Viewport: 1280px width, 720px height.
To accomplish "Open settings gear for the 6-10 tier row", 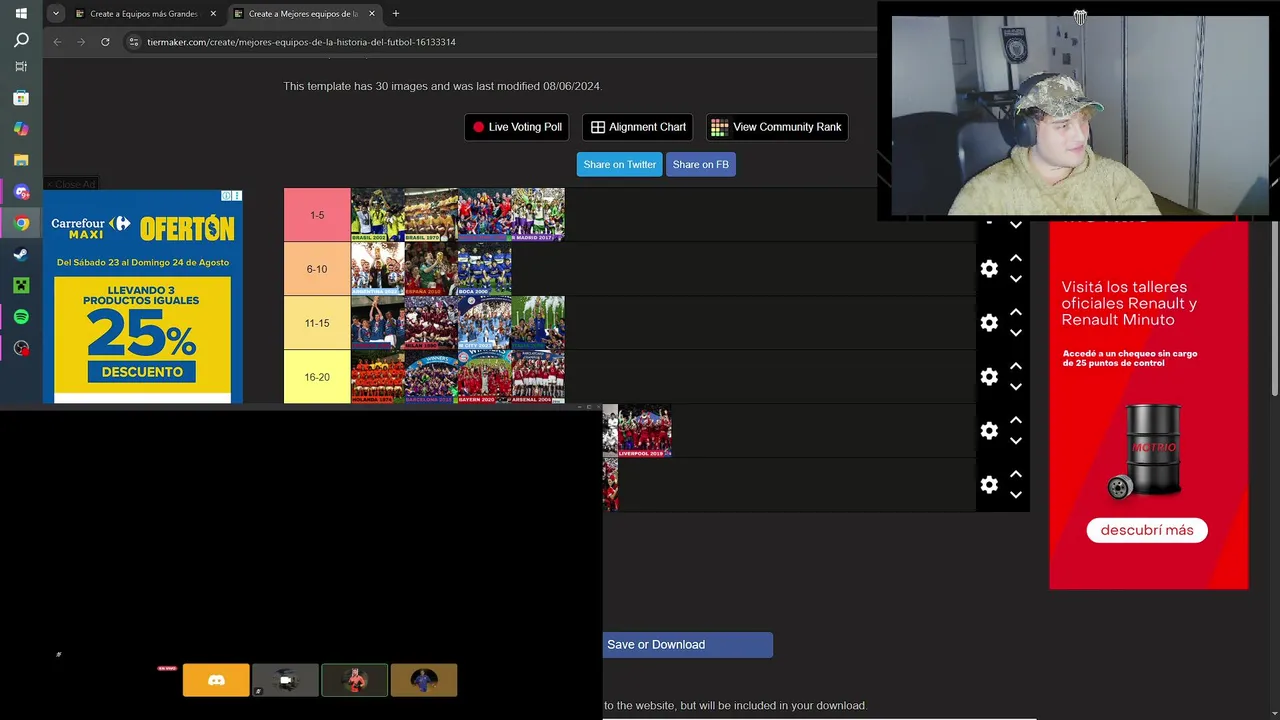I will click(x=989, y=269).
